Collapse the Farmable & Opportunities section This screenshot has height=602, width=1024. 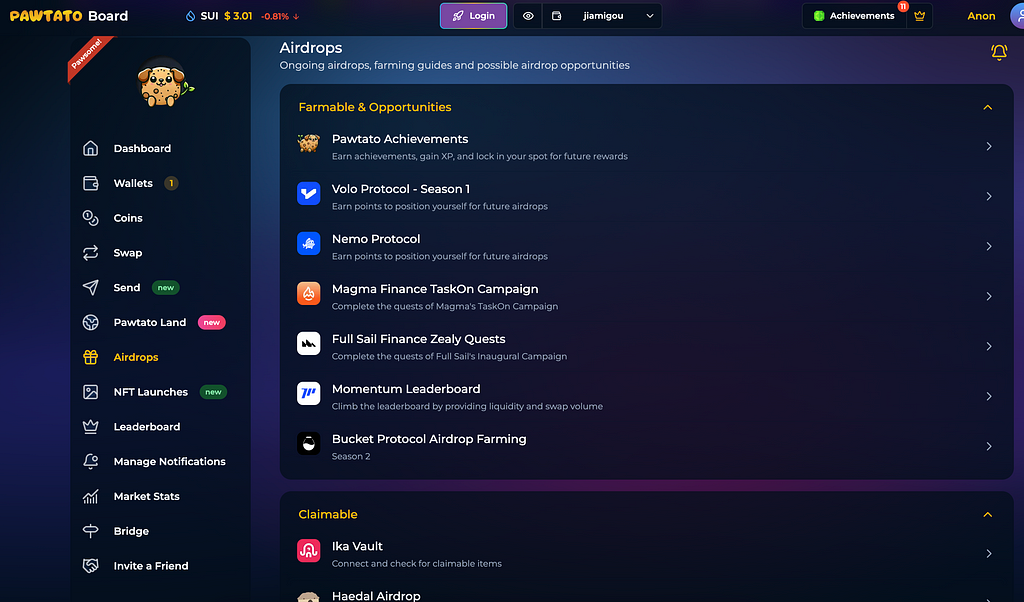coord(987,107)
